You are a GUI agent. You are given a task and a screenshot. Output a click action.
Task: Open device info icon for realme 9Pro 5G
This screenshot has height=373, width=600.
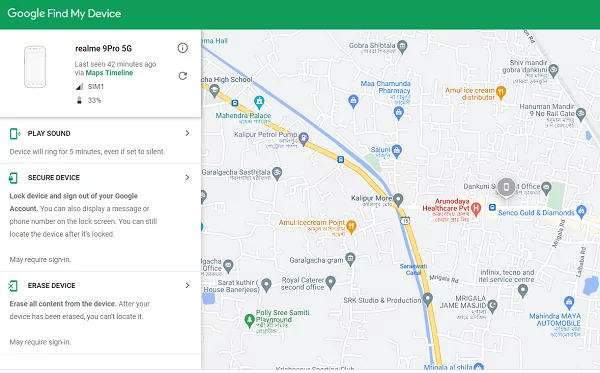coord(183,48)
